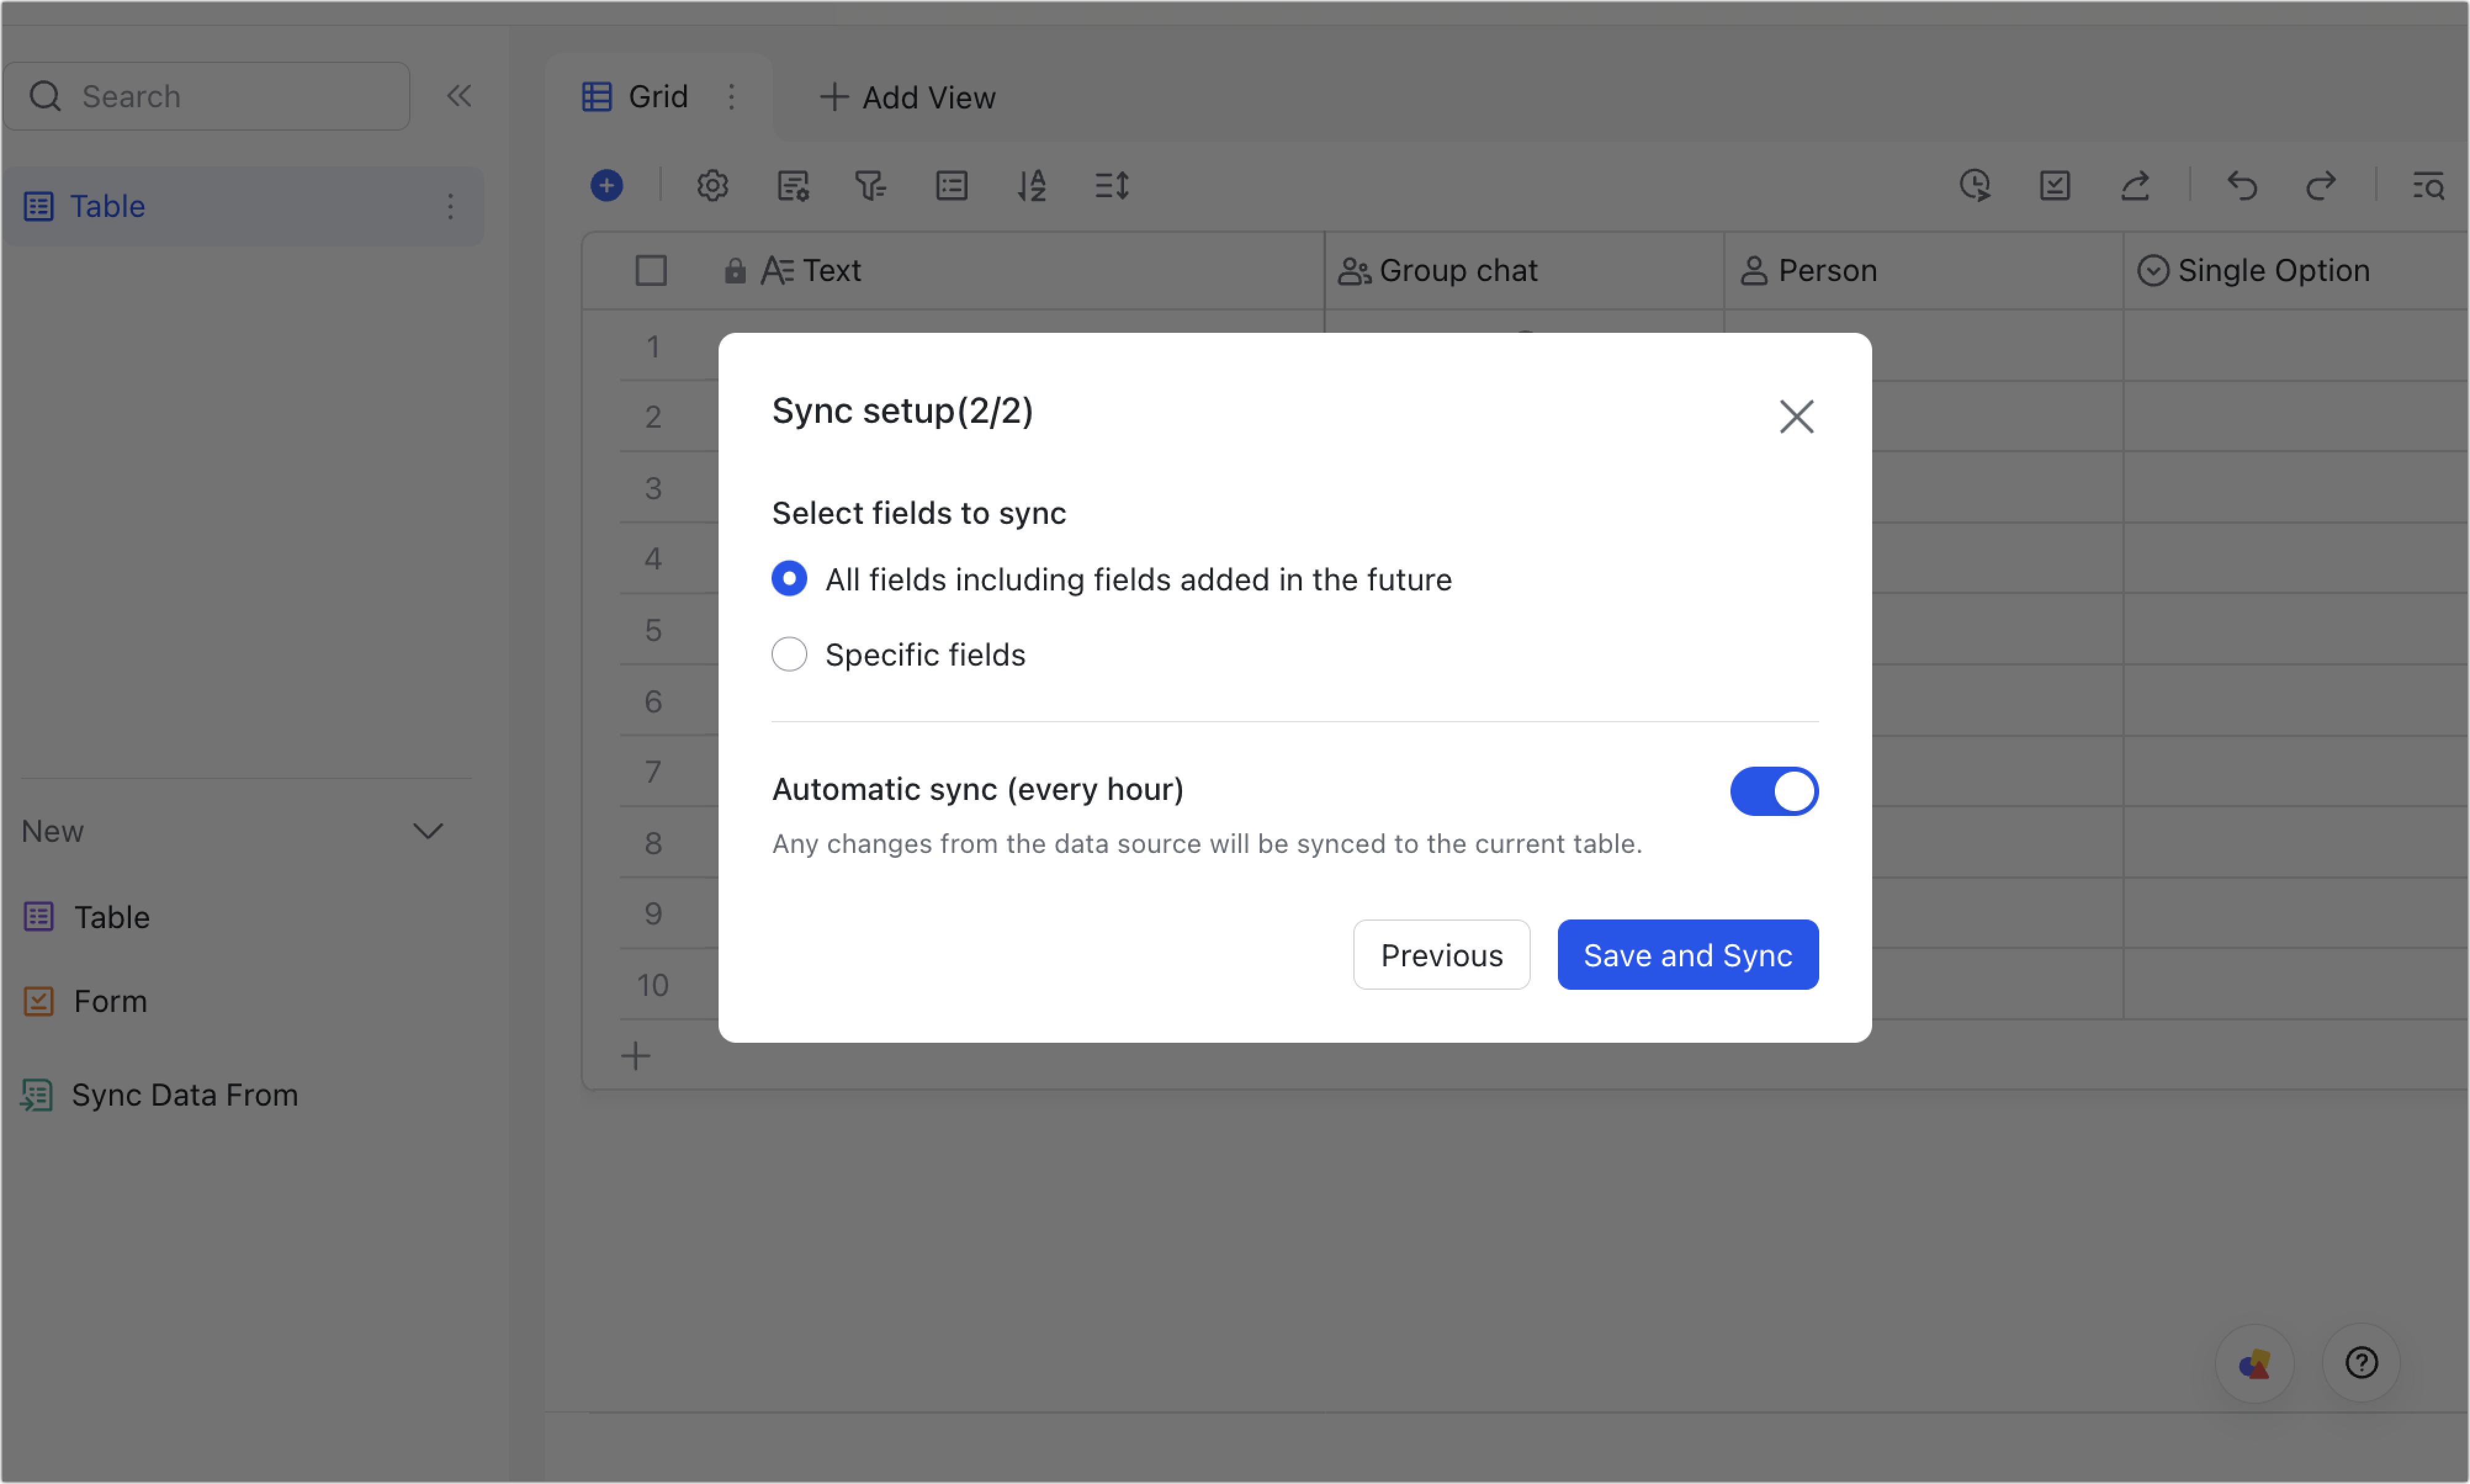Select the filter icon in toolbar
This screenshot has height=1484, width=2470.
coord(871,185)
